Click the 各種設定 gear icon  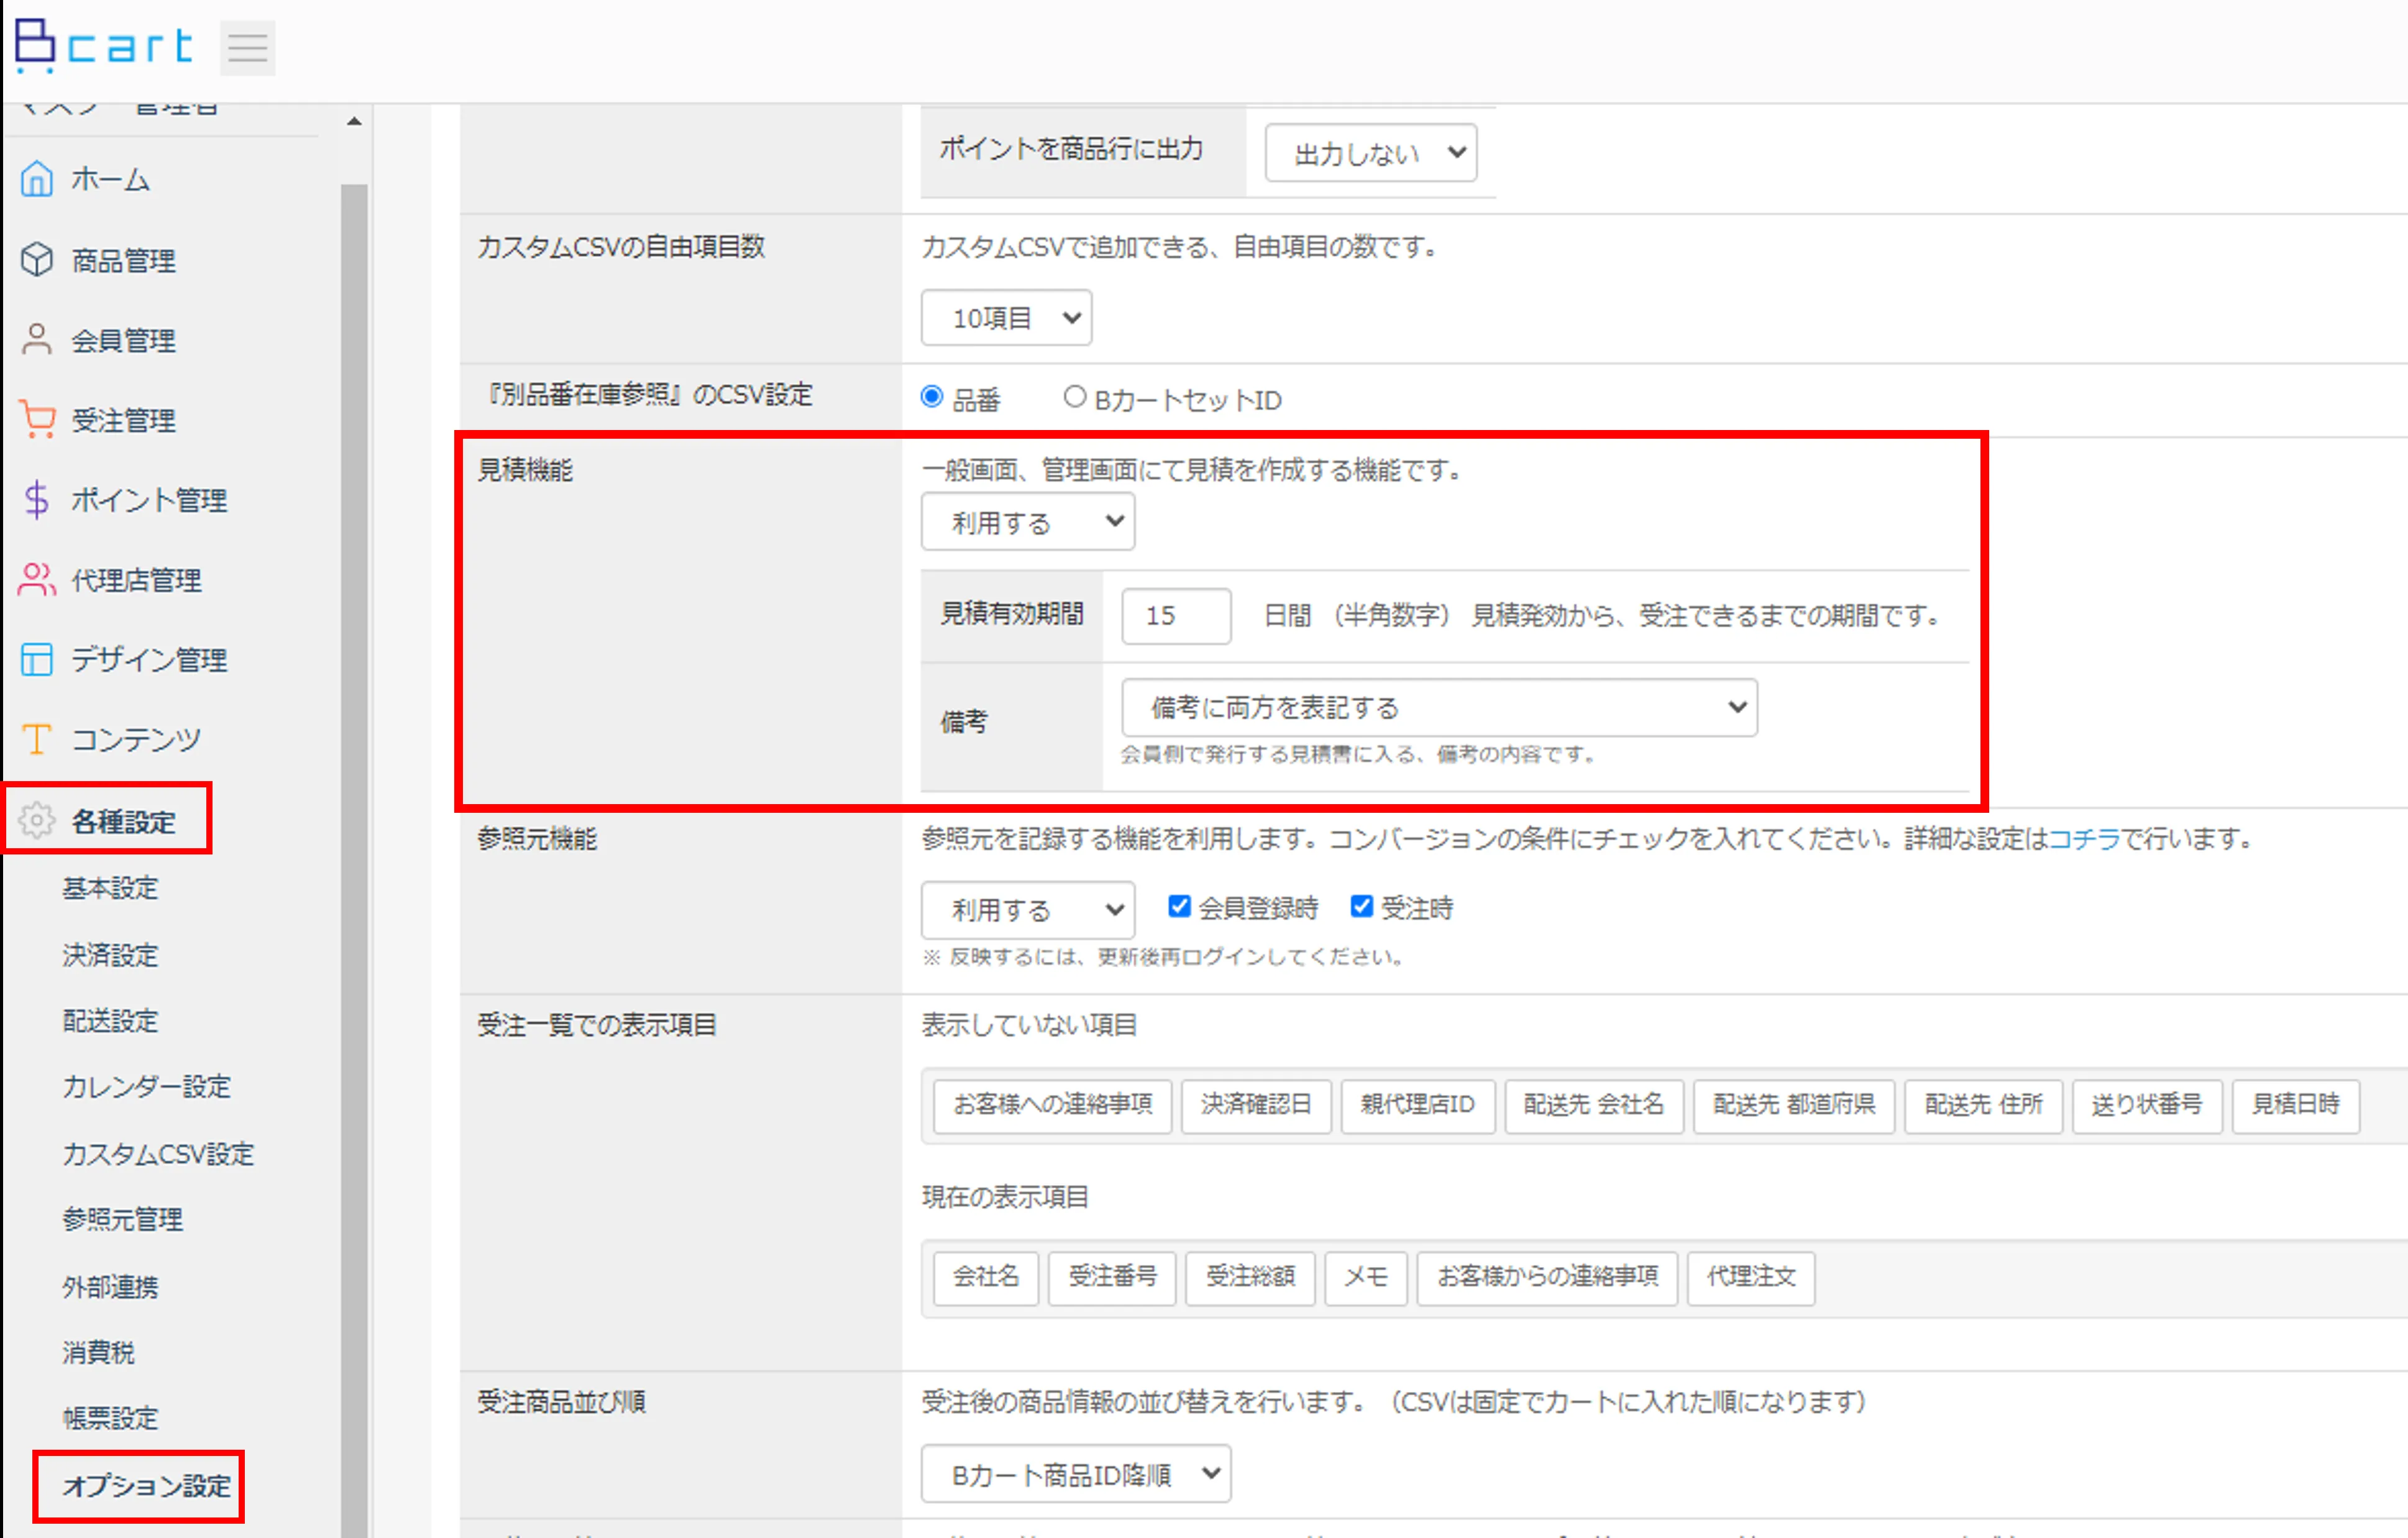click(37, 821)
